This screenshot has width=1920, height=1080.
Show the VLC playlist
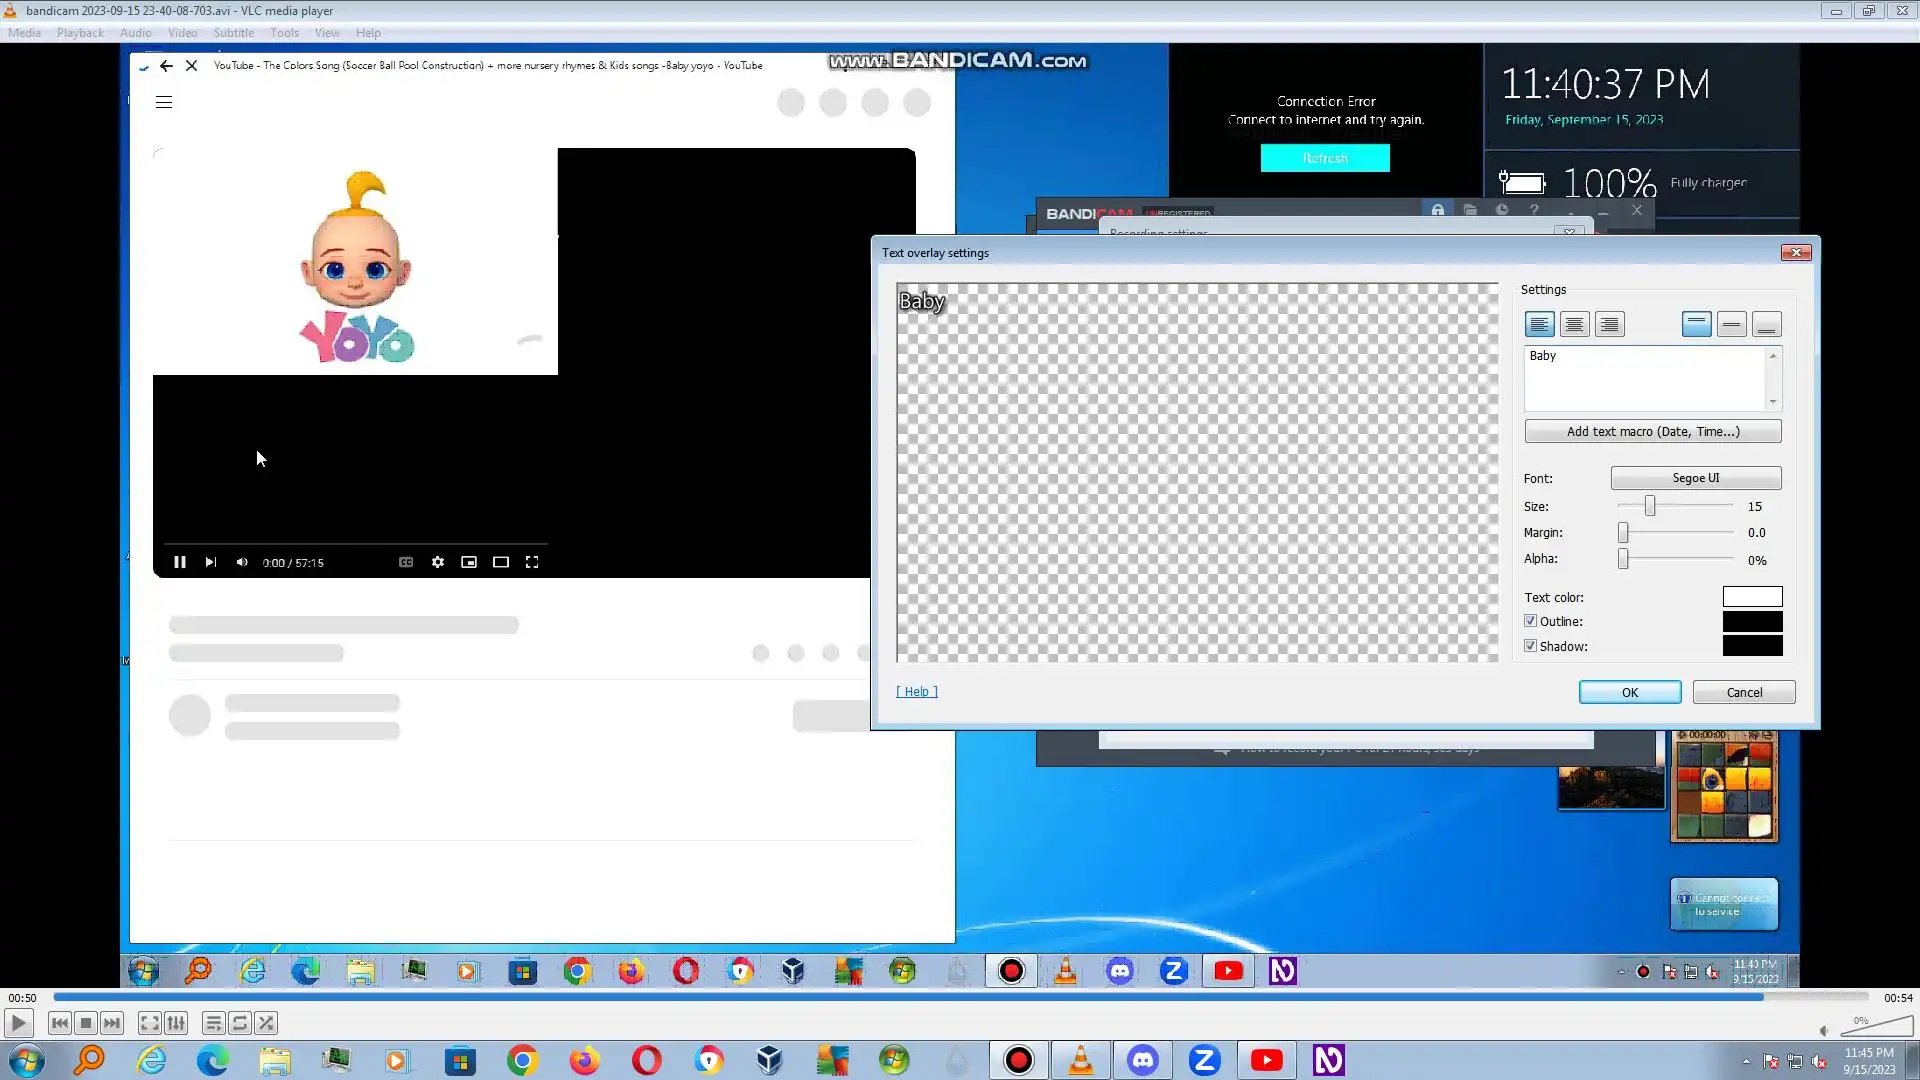(213, 1023)
